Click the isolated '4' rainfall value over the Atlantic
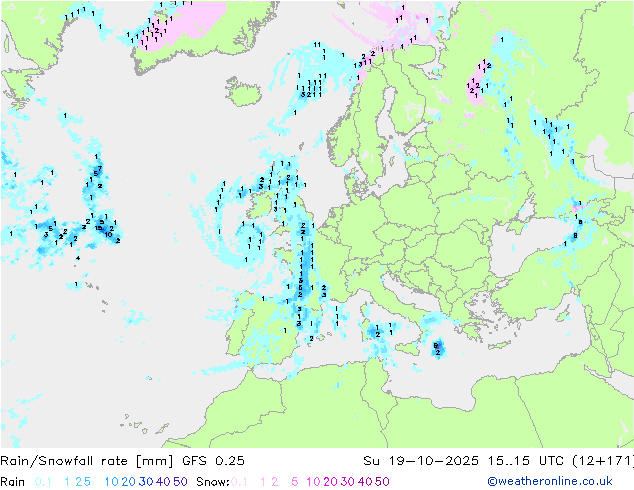Screen dimensions: 634x490 78,258
